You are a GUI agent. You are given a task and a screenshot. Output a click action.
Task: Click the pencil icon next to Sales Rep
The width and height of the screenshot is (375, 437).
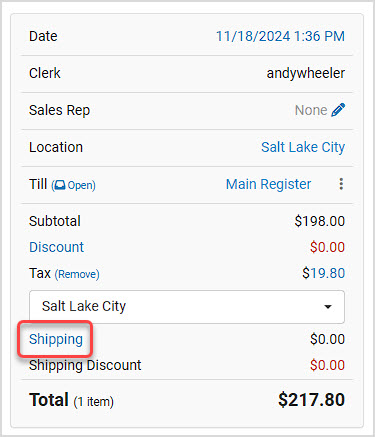click(x=338, y=110)
